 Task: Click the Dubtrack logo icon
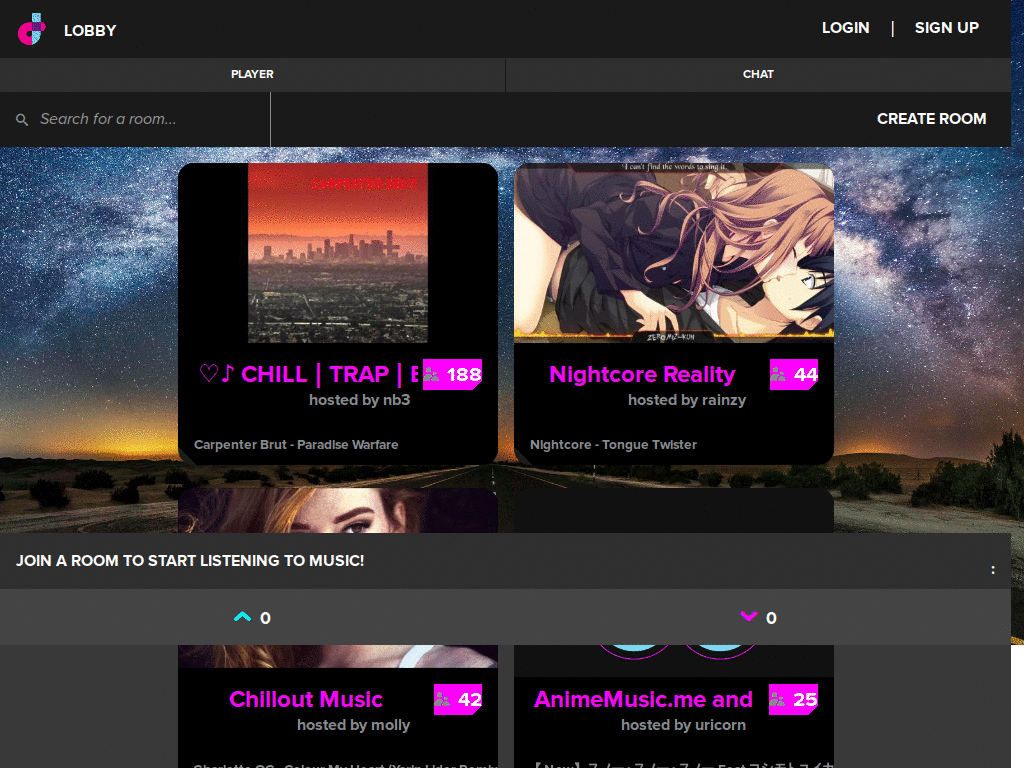31,29
